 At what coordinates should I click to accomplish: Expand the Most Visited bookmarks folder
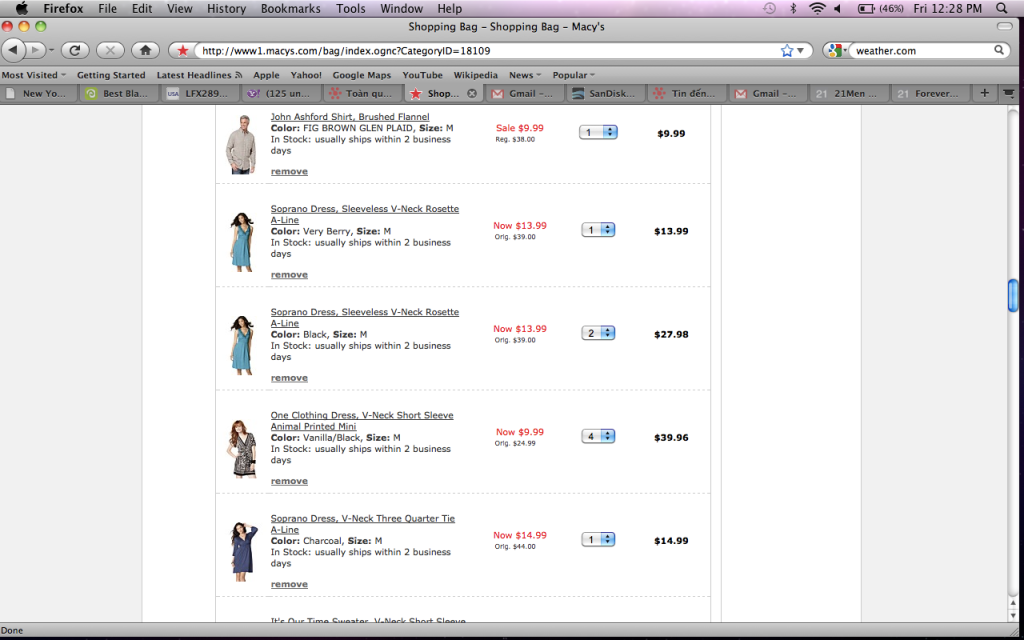34,75
